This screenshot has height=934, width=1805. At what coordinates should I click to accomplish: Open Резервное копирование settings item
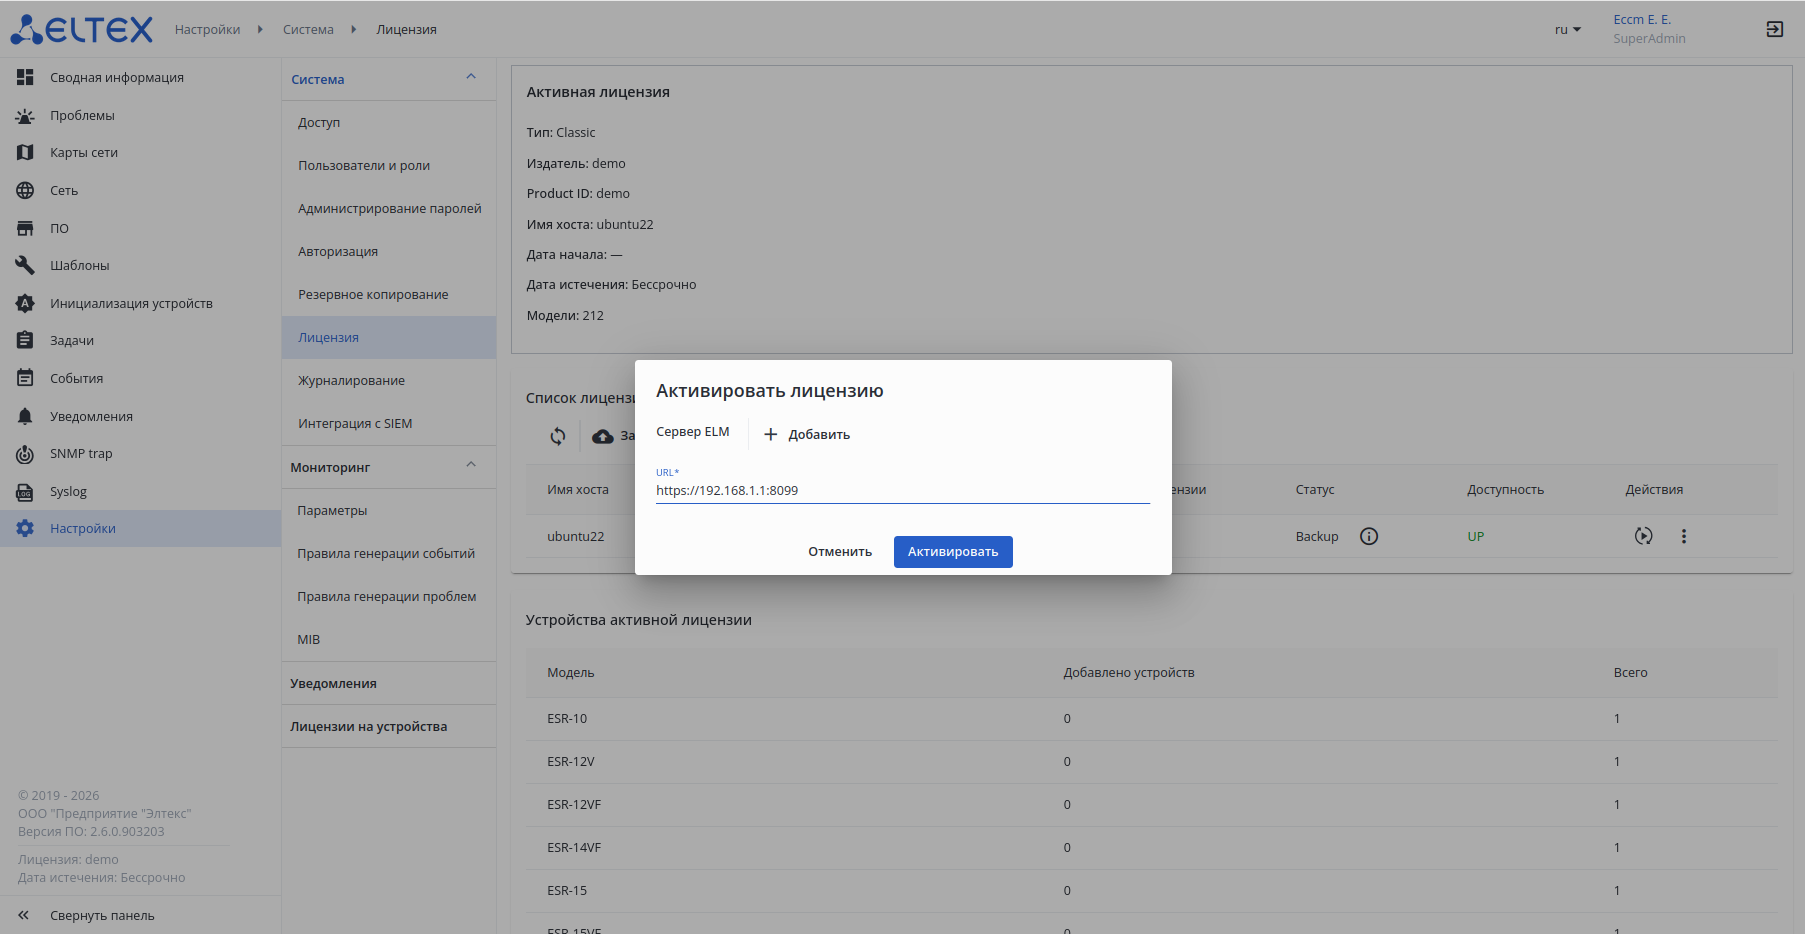point(373,295)
